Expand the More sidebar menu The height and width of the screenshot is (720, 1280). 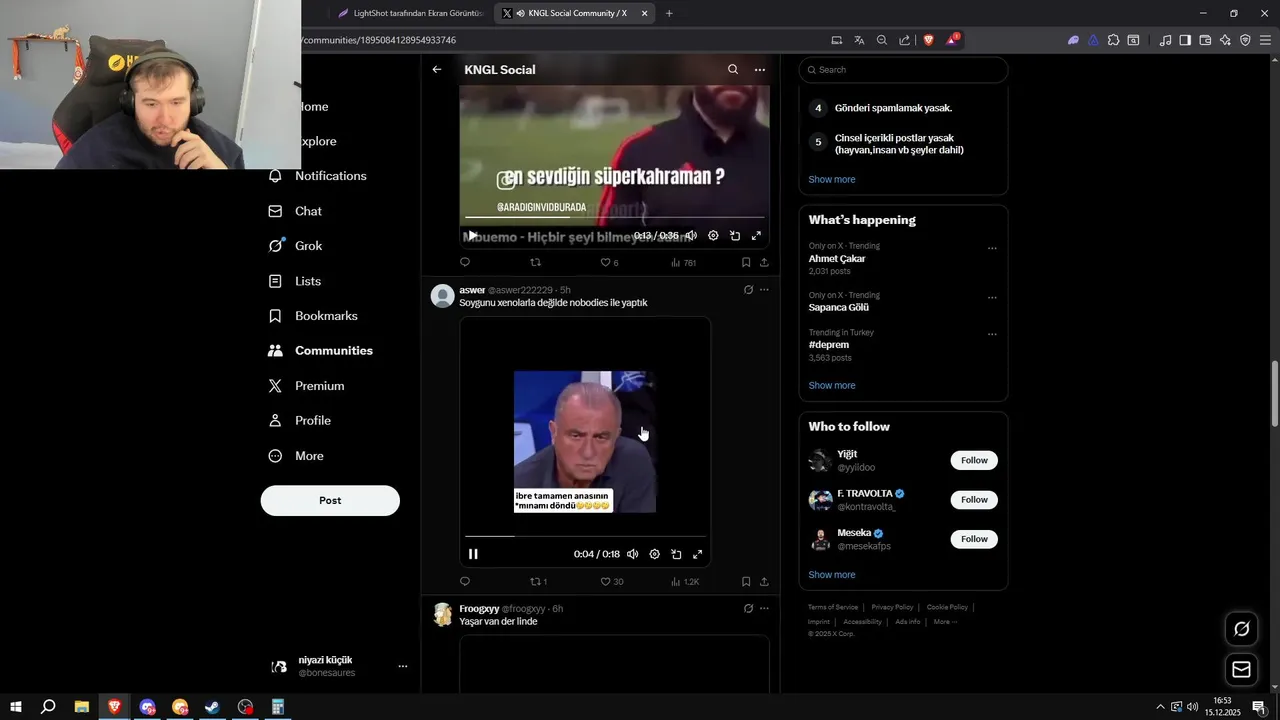(x=297, y=456)
